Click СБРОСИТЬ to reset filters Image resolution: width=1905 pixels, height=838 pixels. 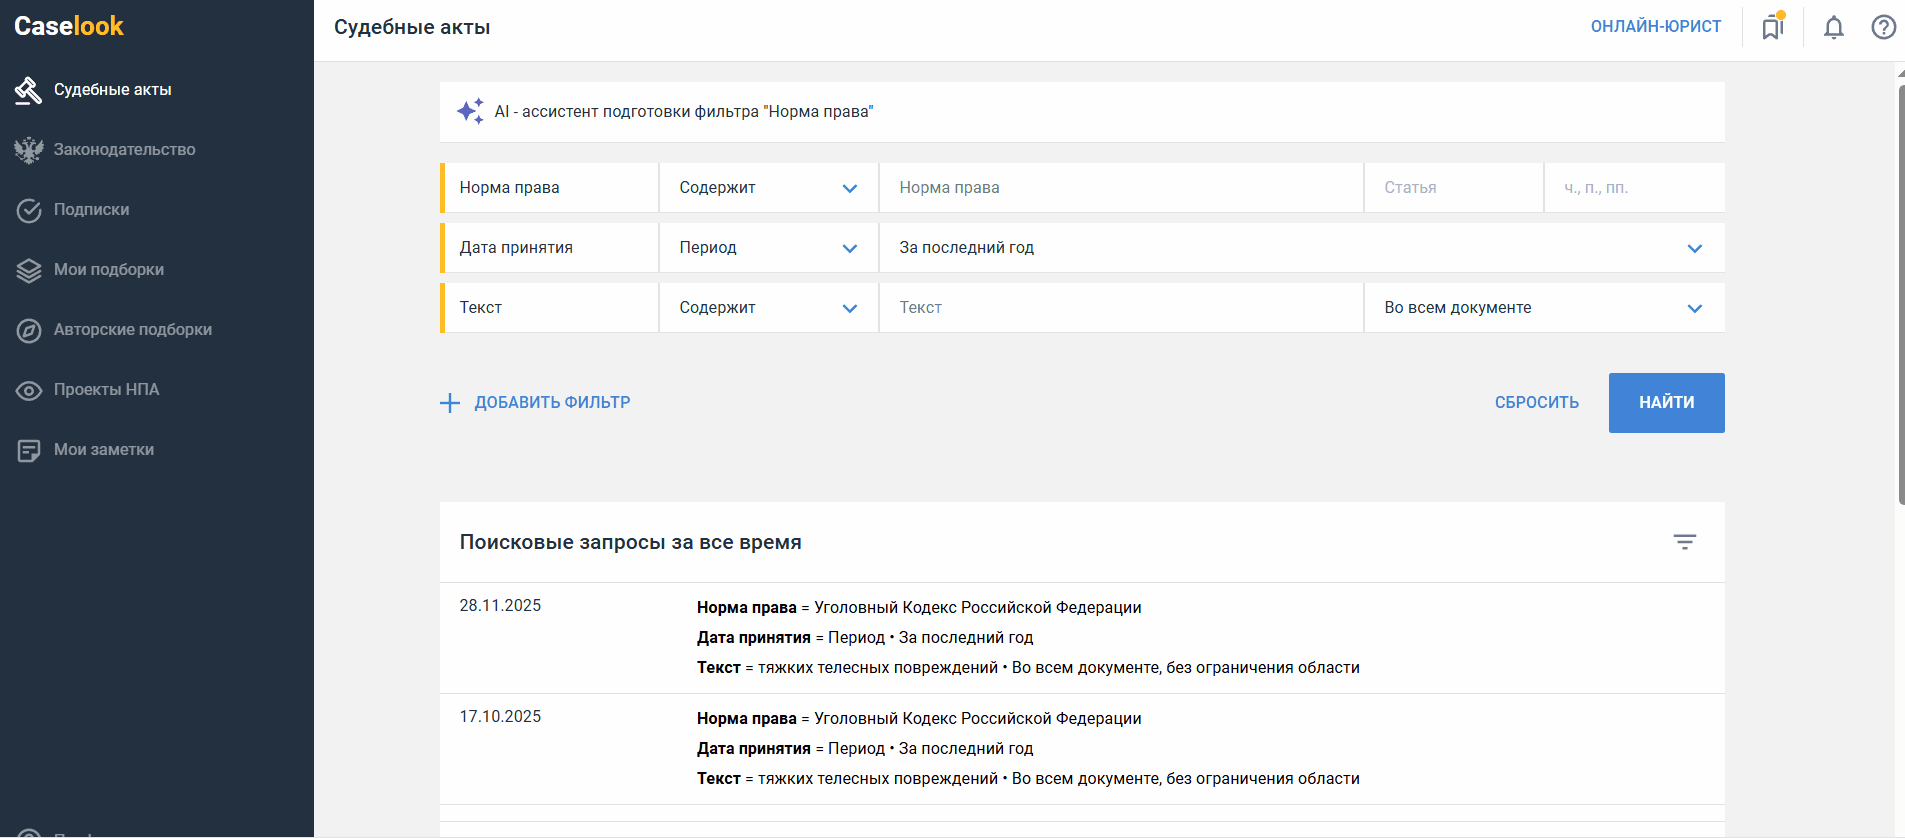(1536, 403)
